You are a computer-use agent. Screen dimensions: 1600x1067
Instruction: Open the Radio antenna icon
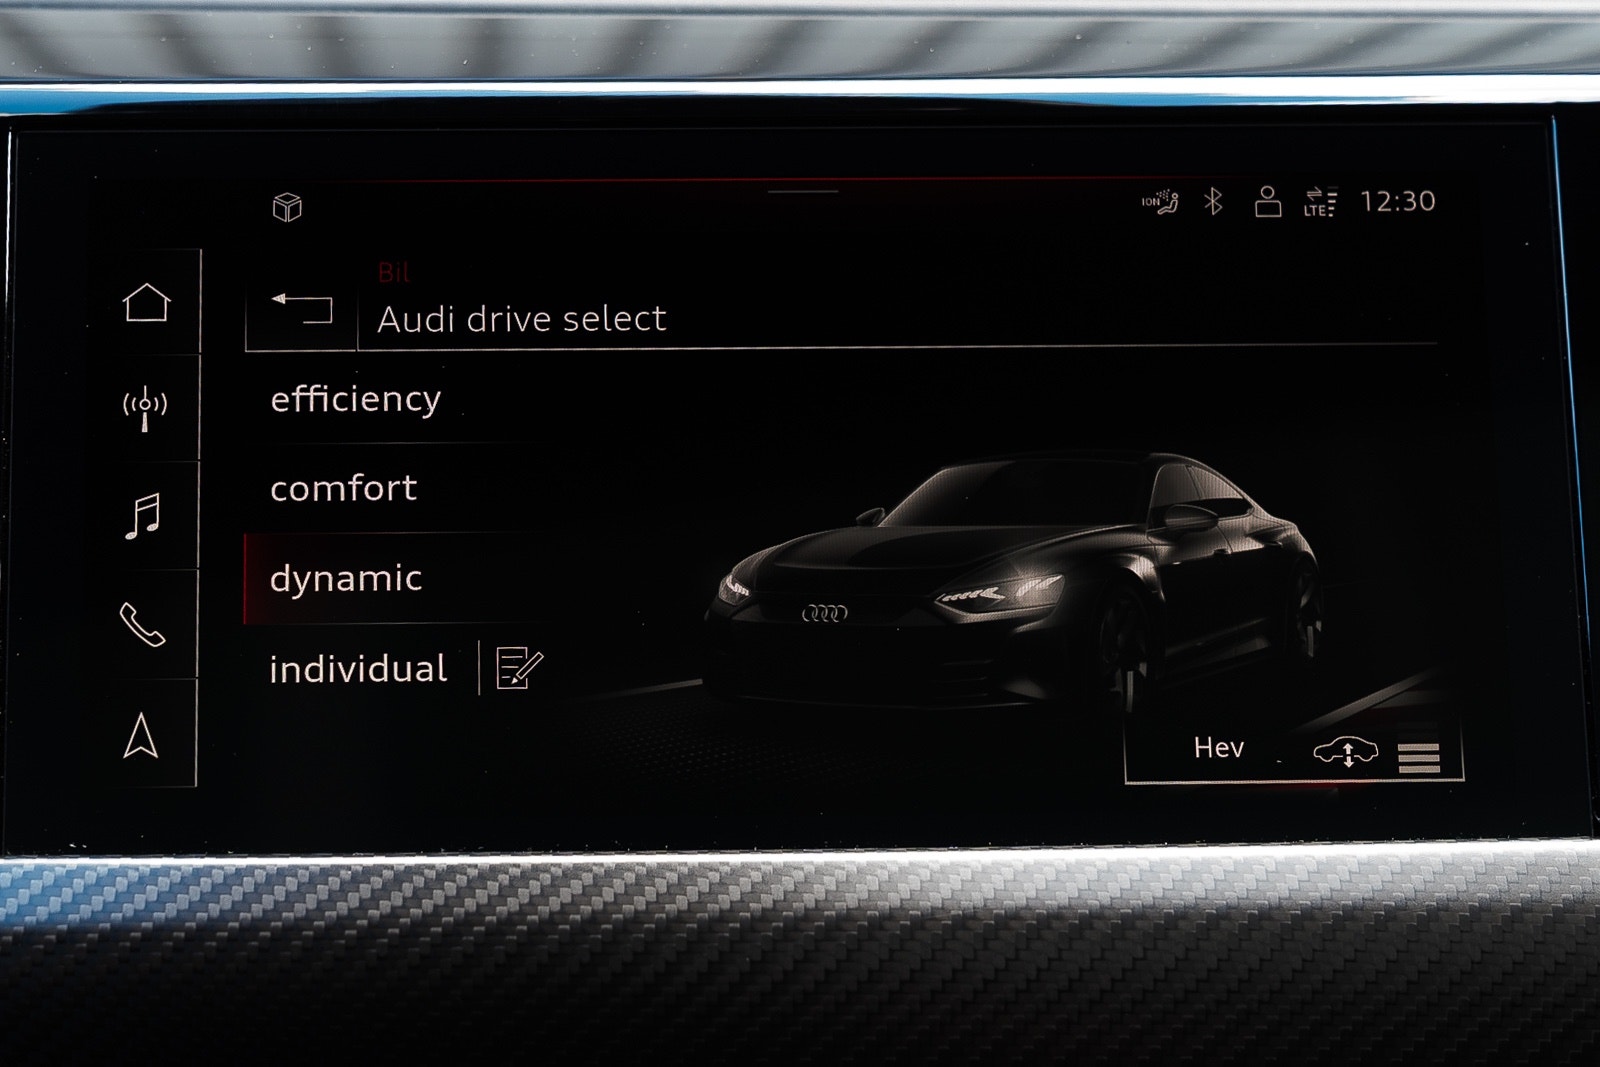(x=145, y=408)
